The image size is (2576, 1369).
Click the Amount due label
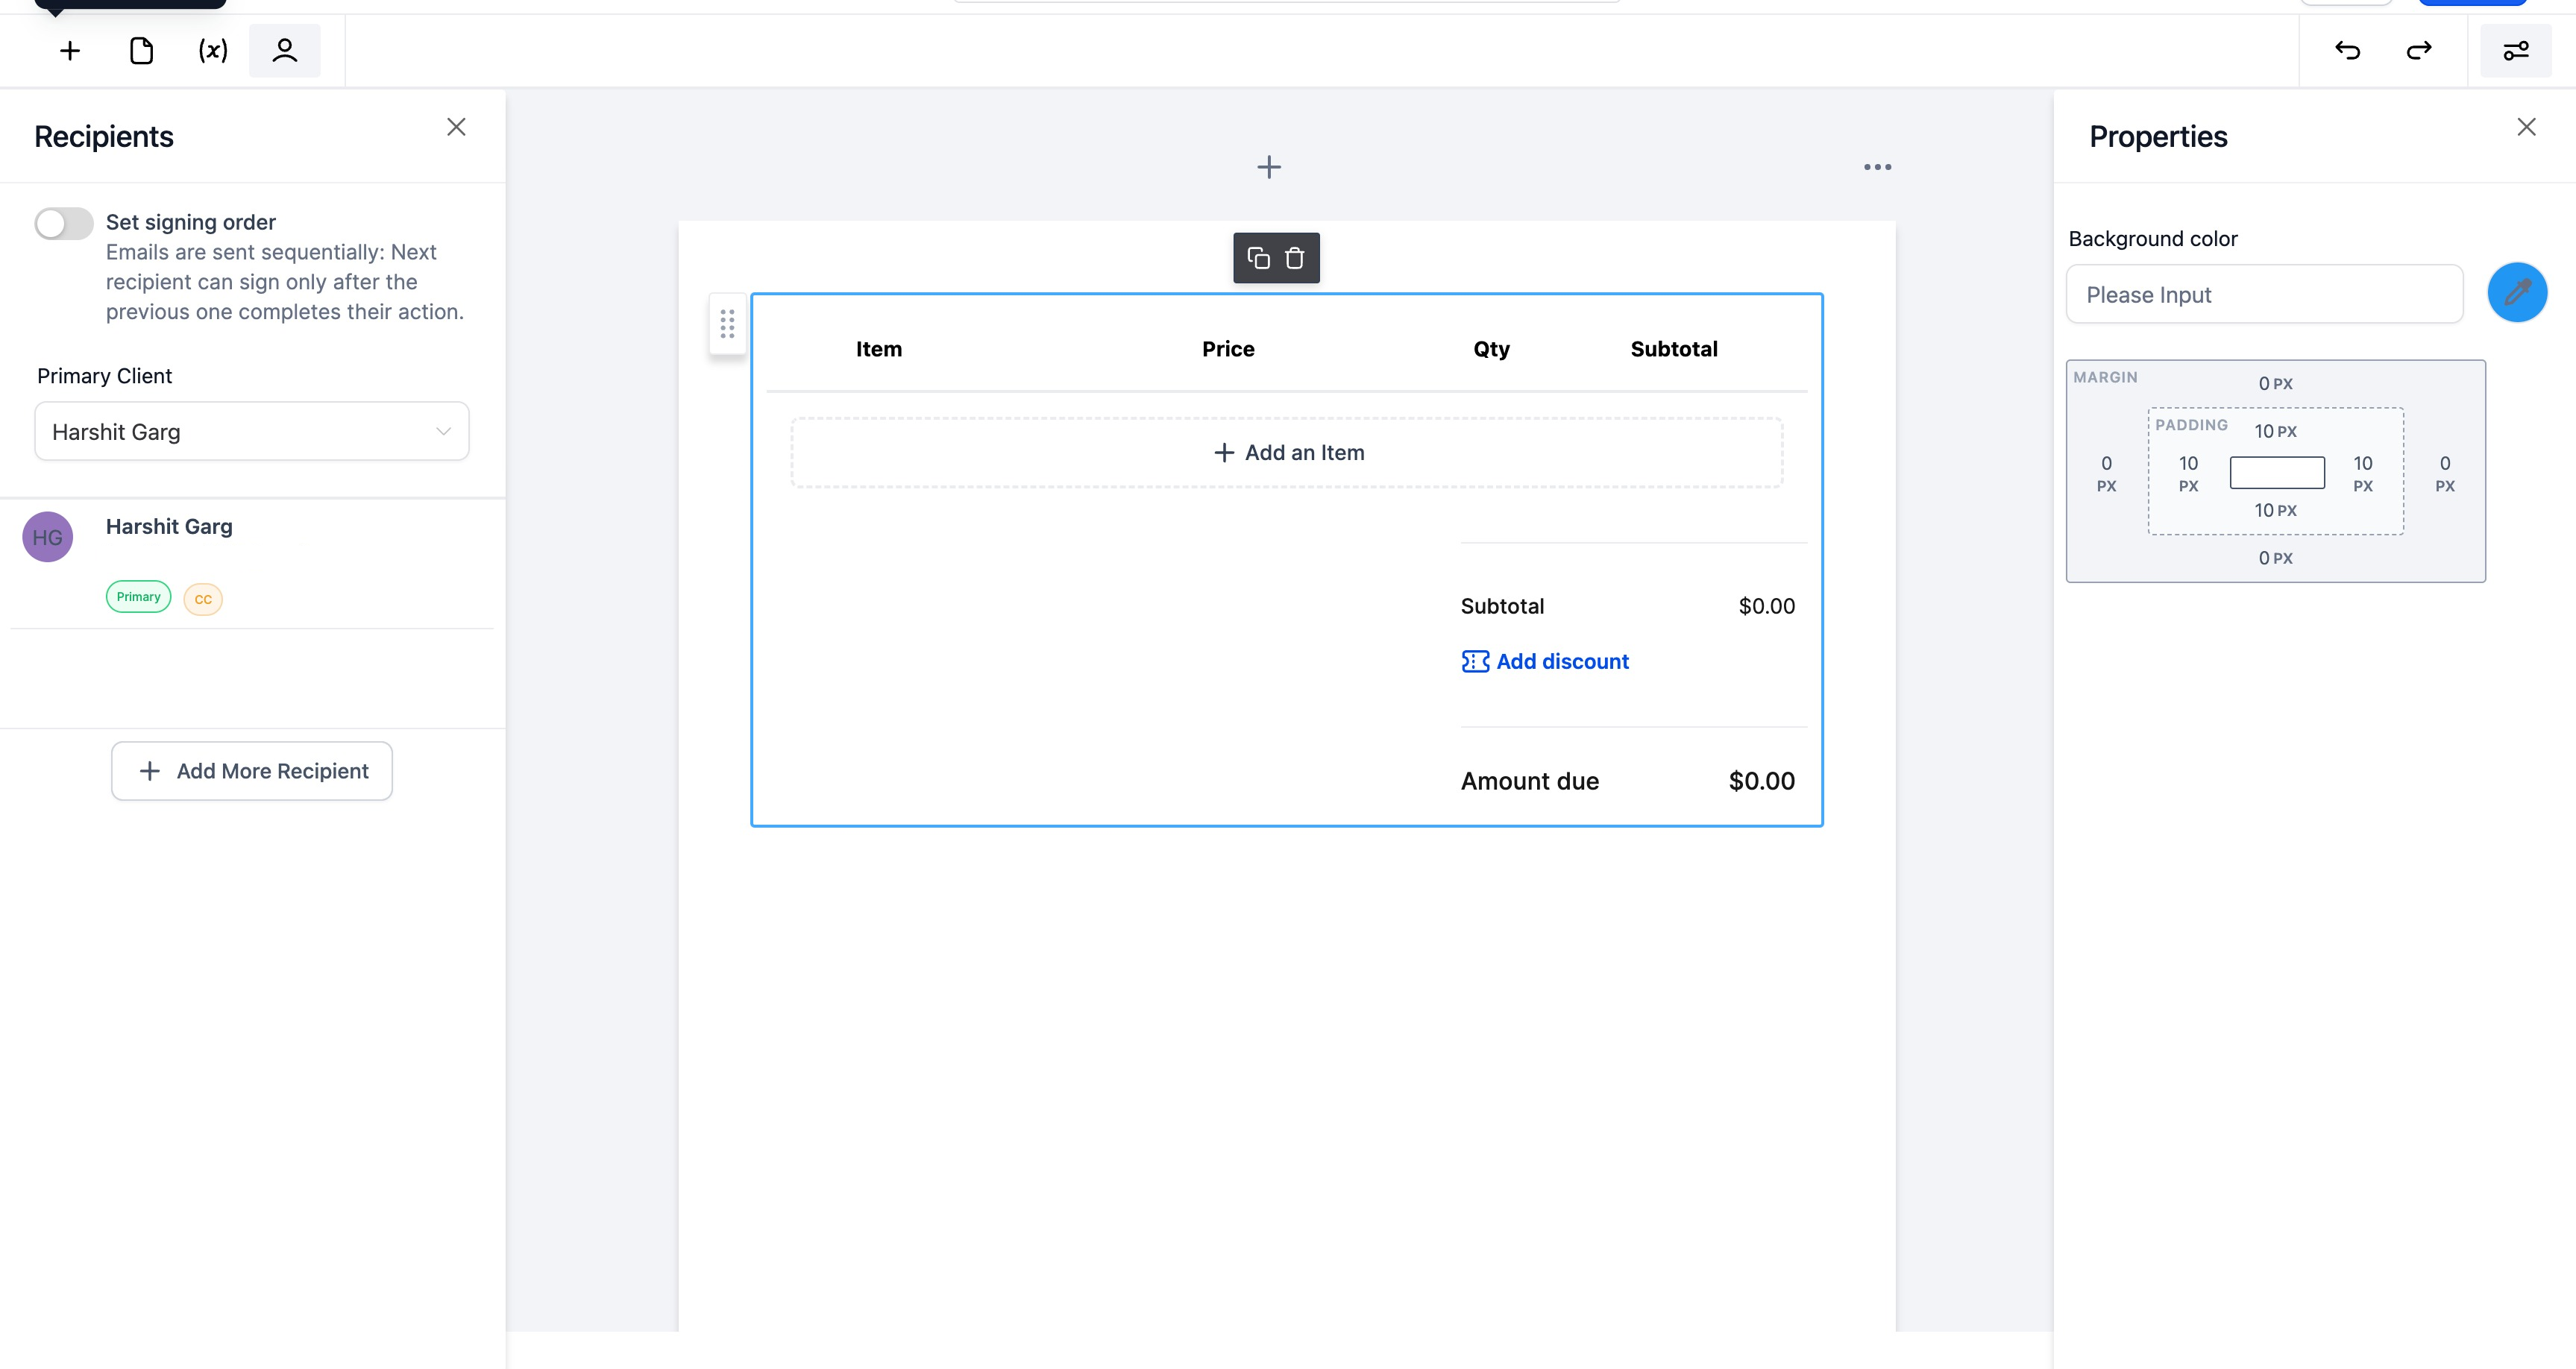coord(1529,781)
